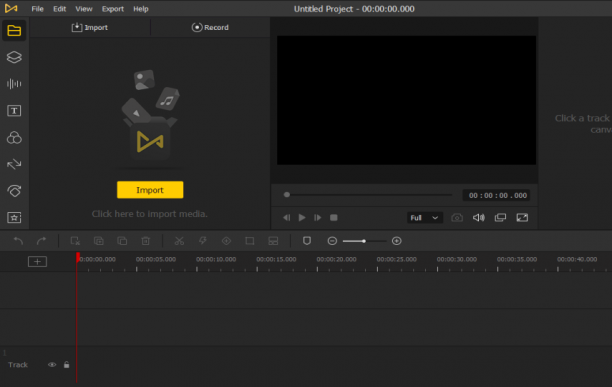
Task: Take a snapshot with the camera icon
Action: (457, 218)
